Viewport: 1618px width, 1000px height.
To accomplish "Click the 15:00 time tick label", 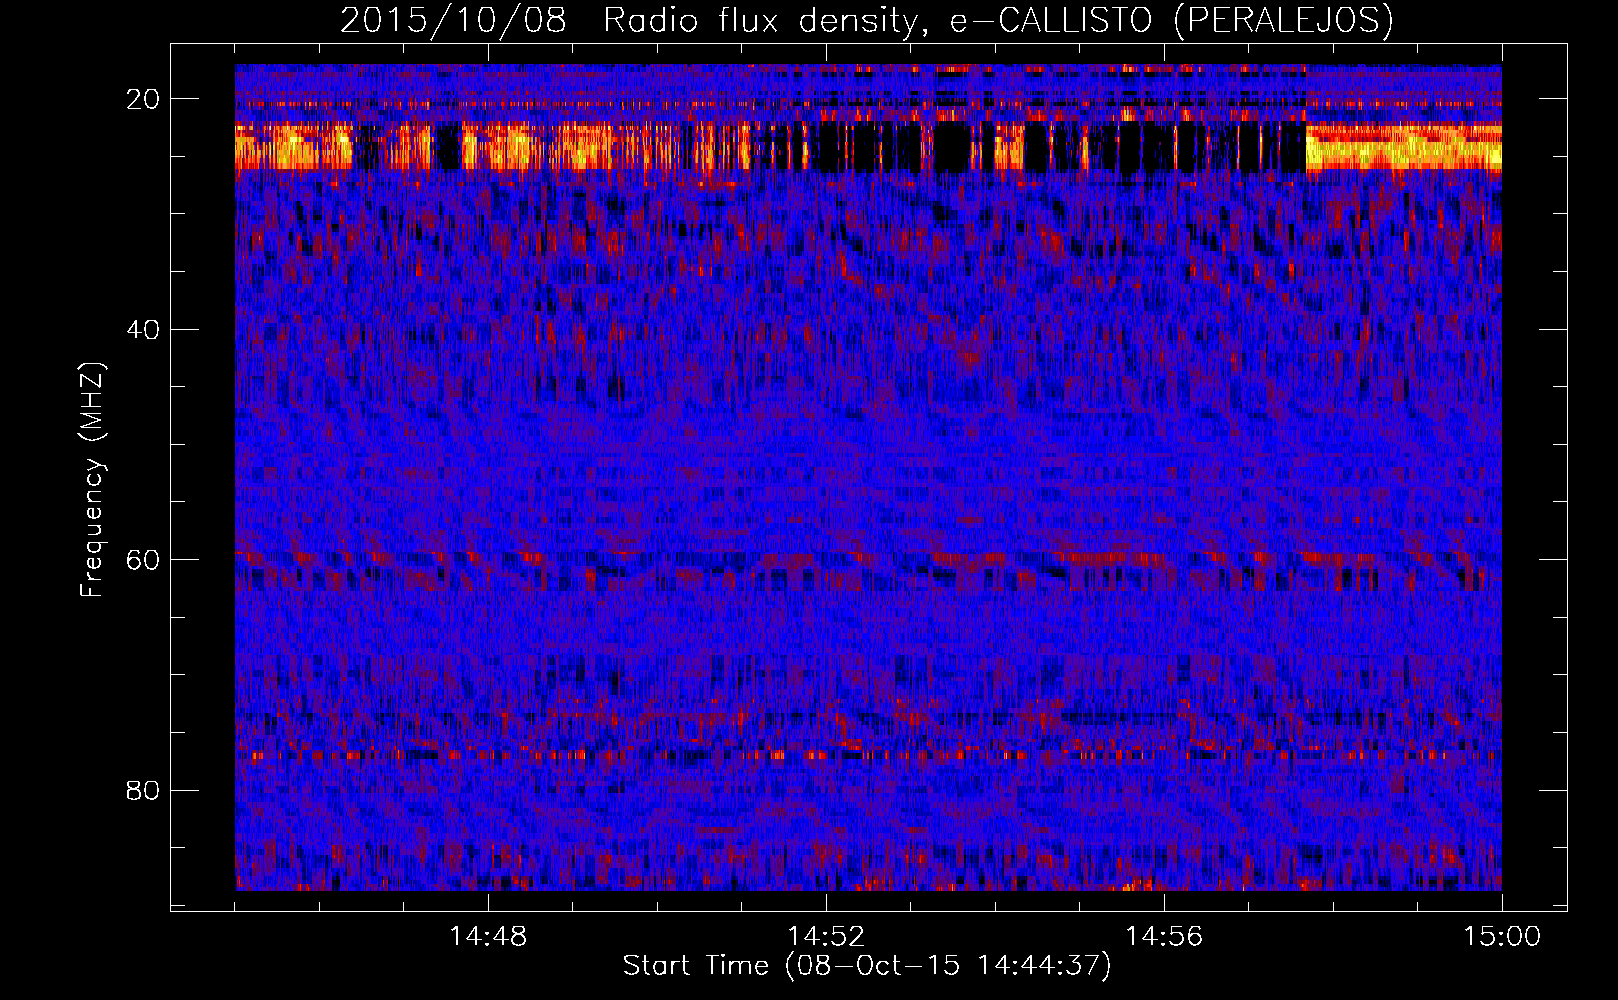I will click(1502, 937).
